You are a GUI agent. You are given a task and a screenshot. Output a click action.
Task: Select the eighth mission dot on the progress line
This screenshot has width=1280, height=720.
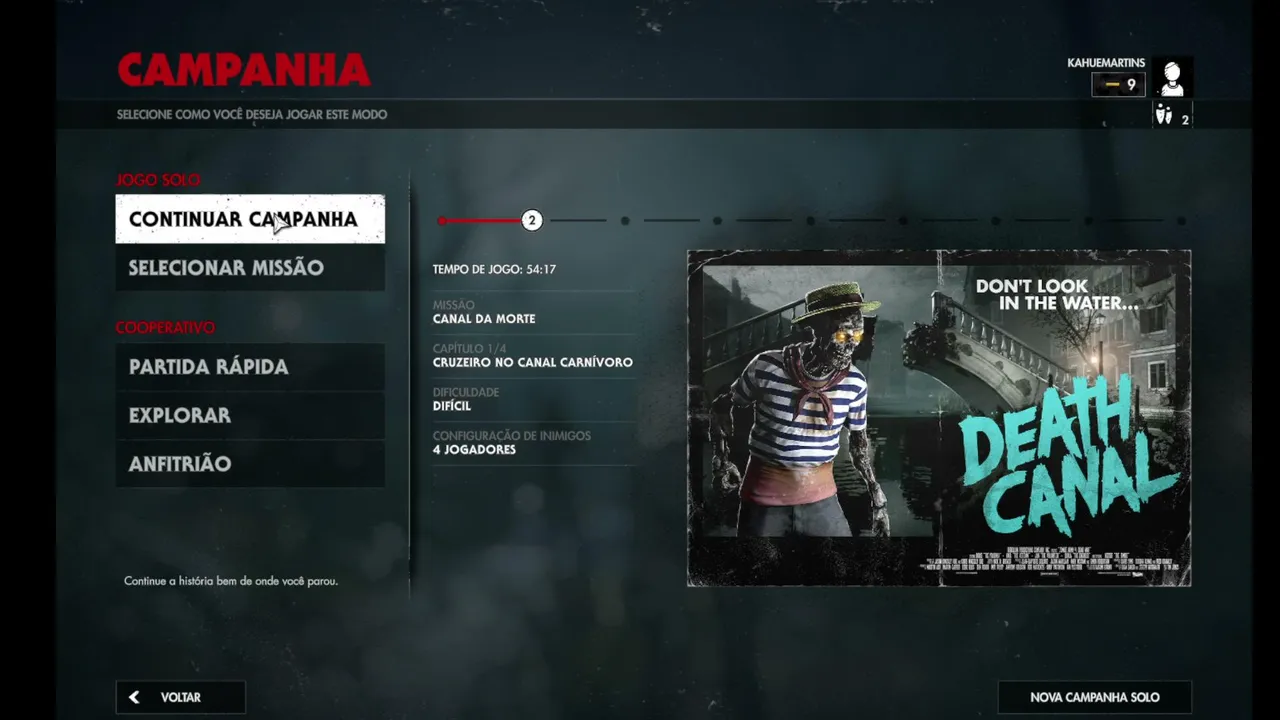[x=1088, y=220]
